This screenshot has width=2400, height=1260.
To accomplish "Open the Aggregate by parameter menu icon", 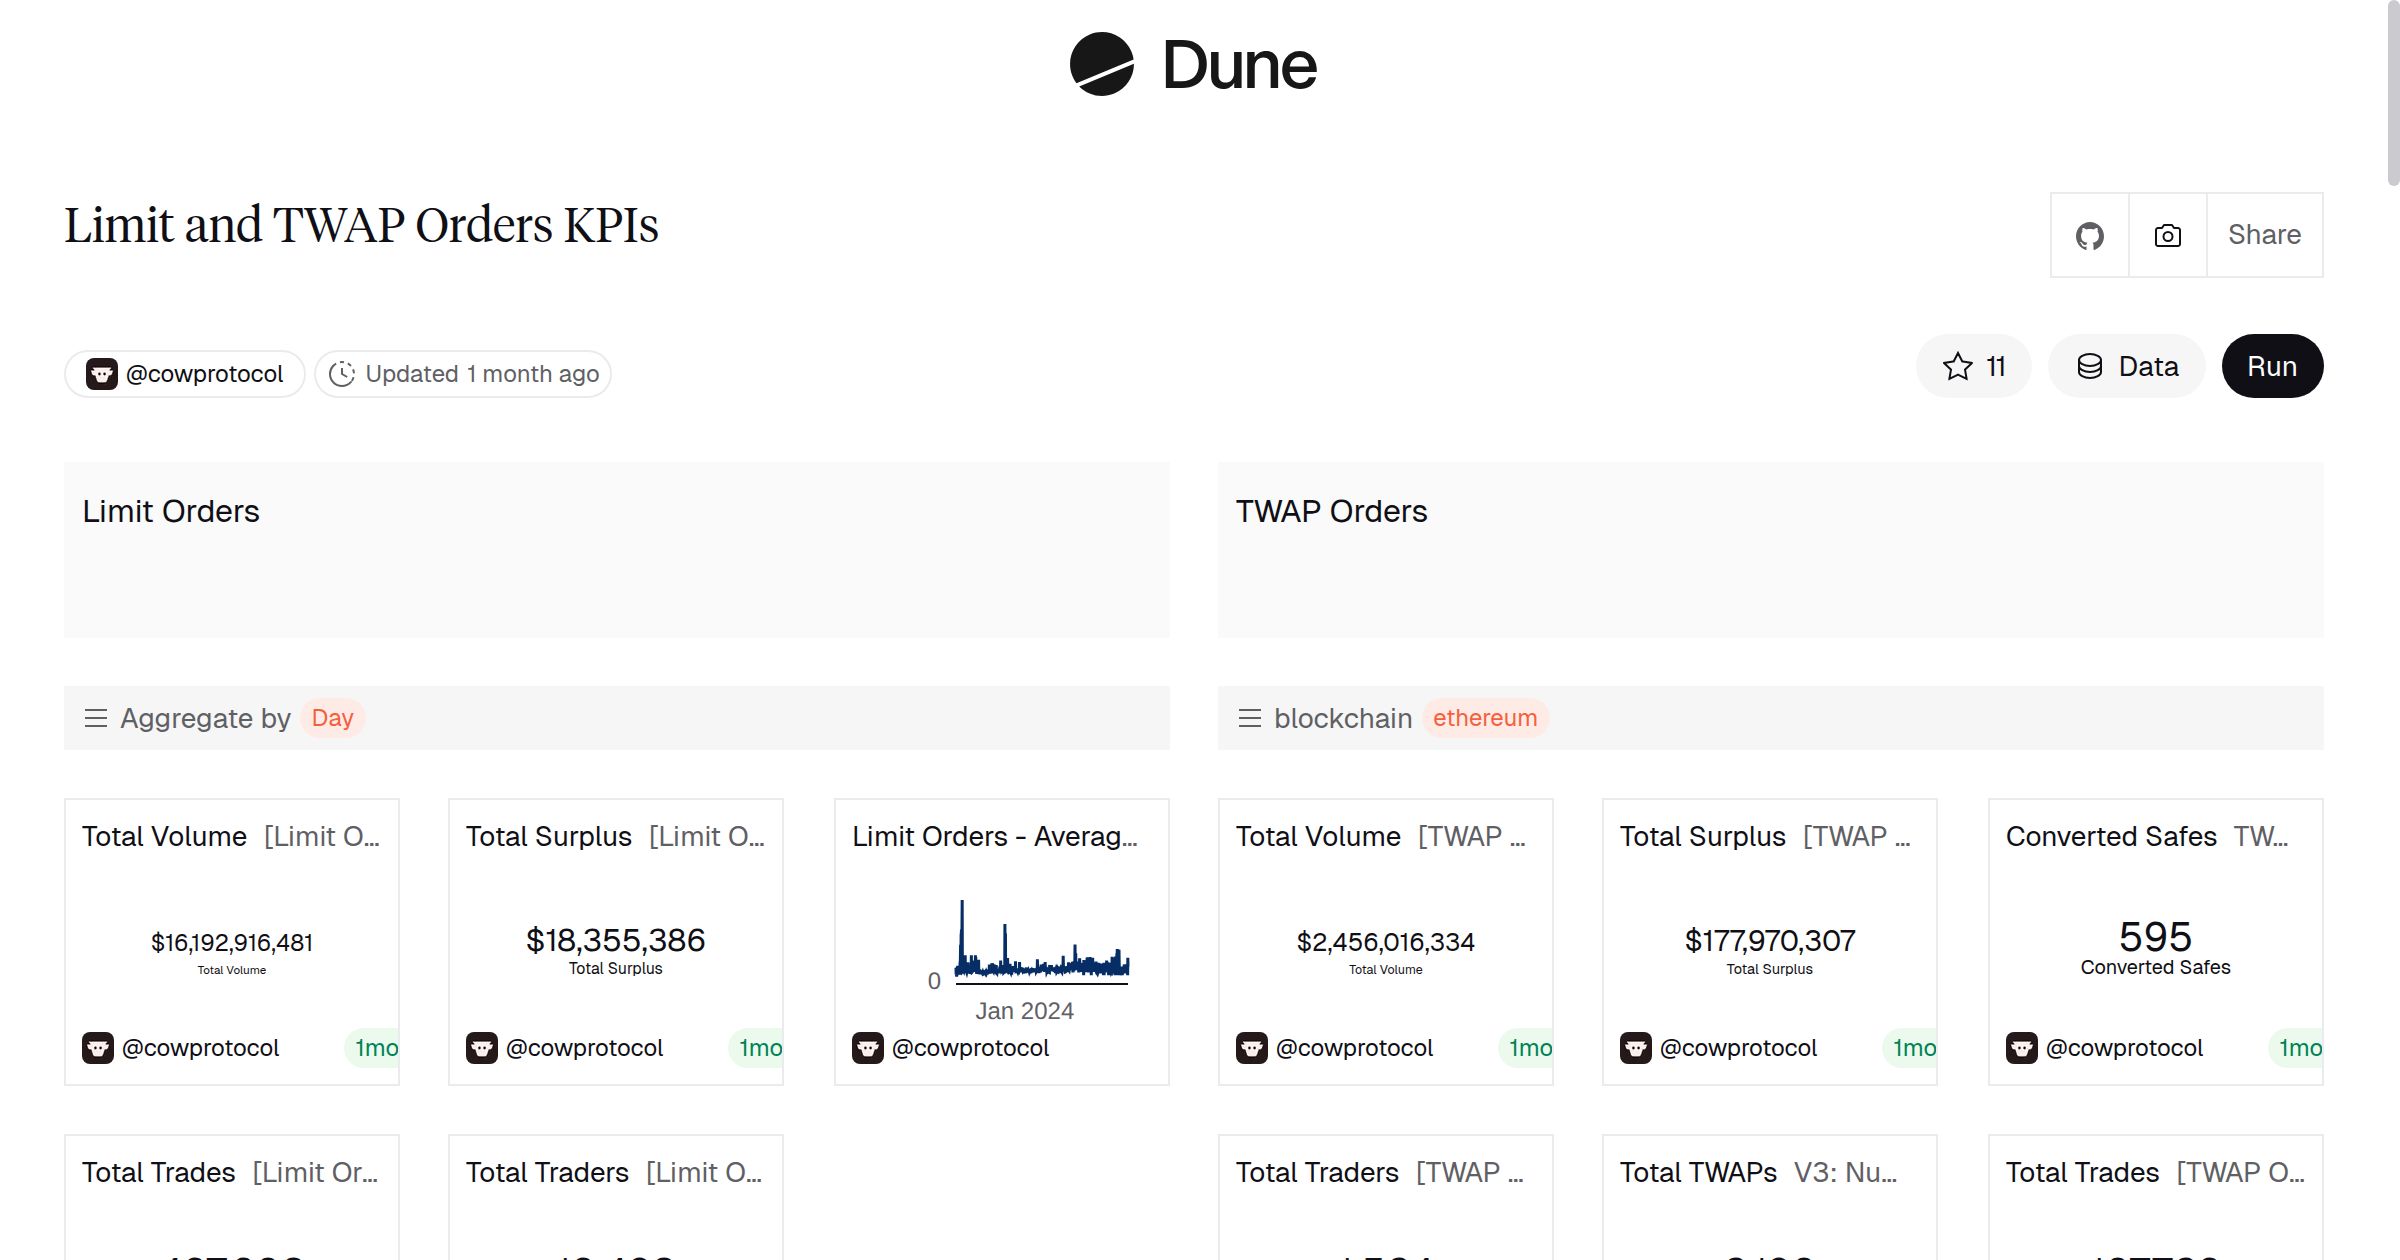I will (x=96, y=718).
